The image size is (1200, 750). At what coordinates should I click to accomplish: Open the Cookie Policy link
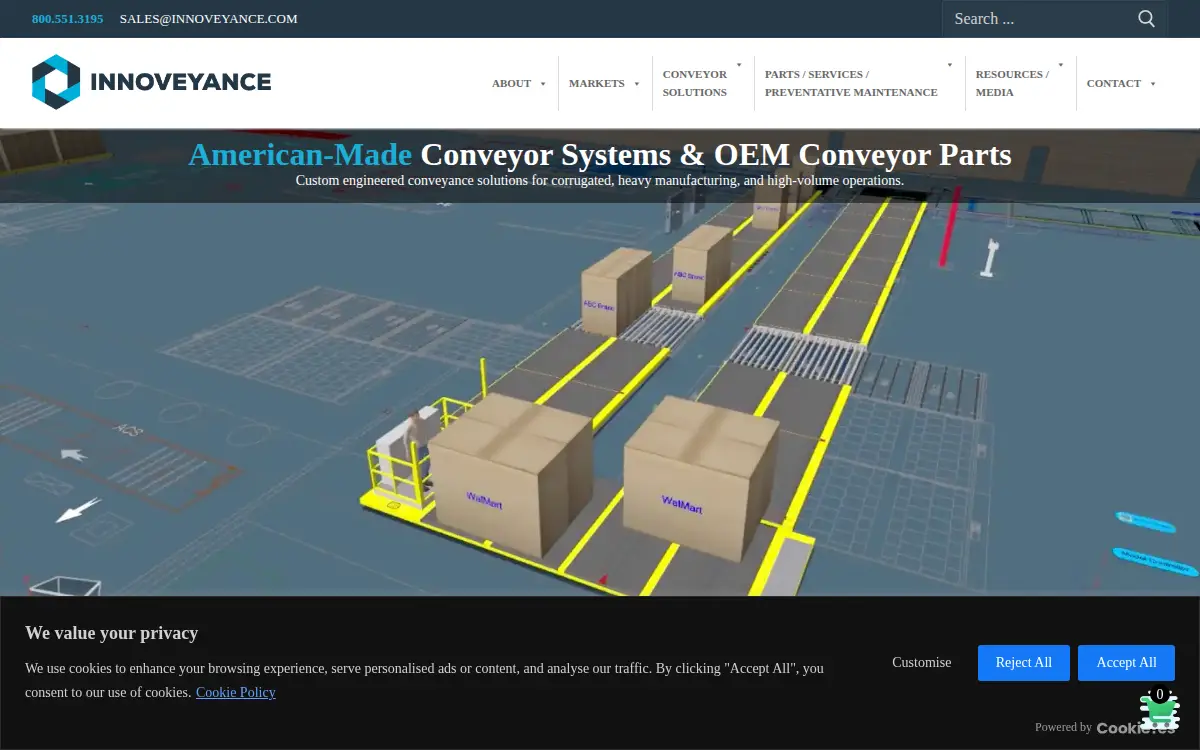point(236,692)
